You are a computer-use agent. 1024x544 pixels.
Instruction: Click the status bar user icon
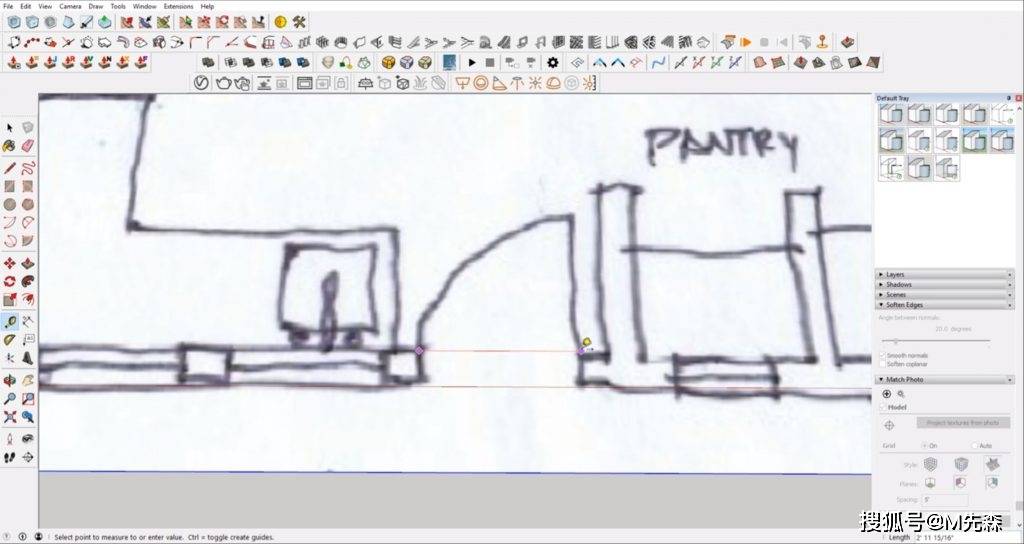tap(39, 537)
